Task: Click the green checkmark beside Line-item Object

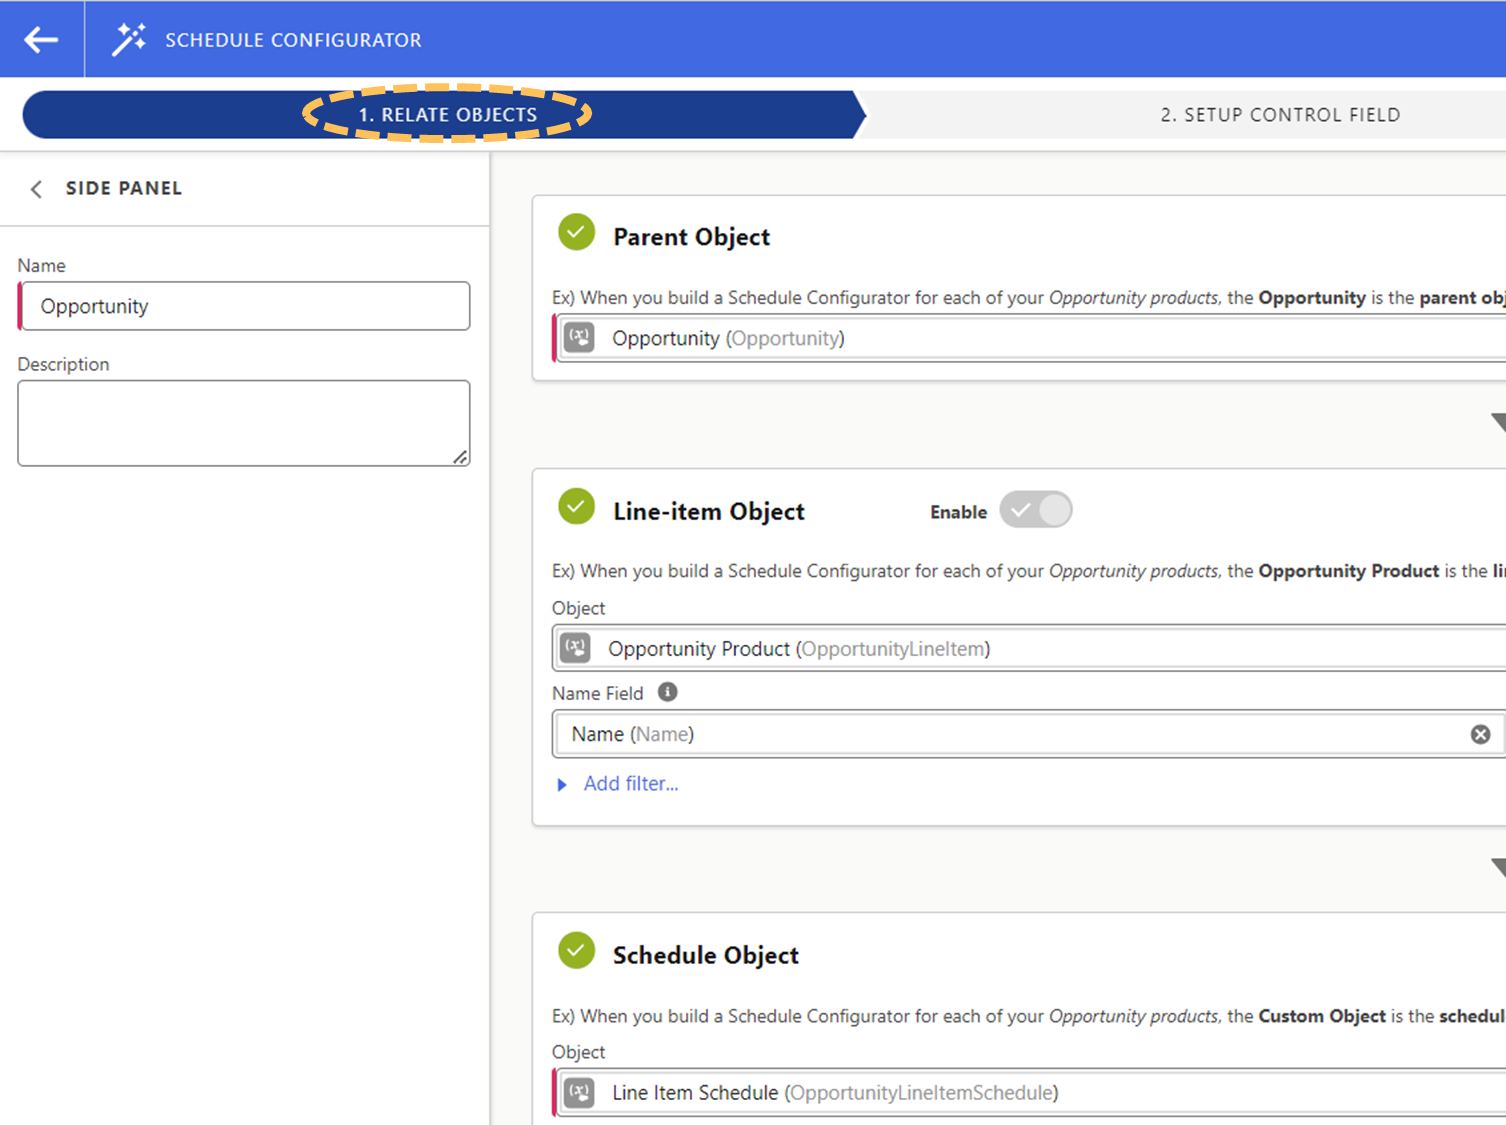Action: tap(576, 507)
